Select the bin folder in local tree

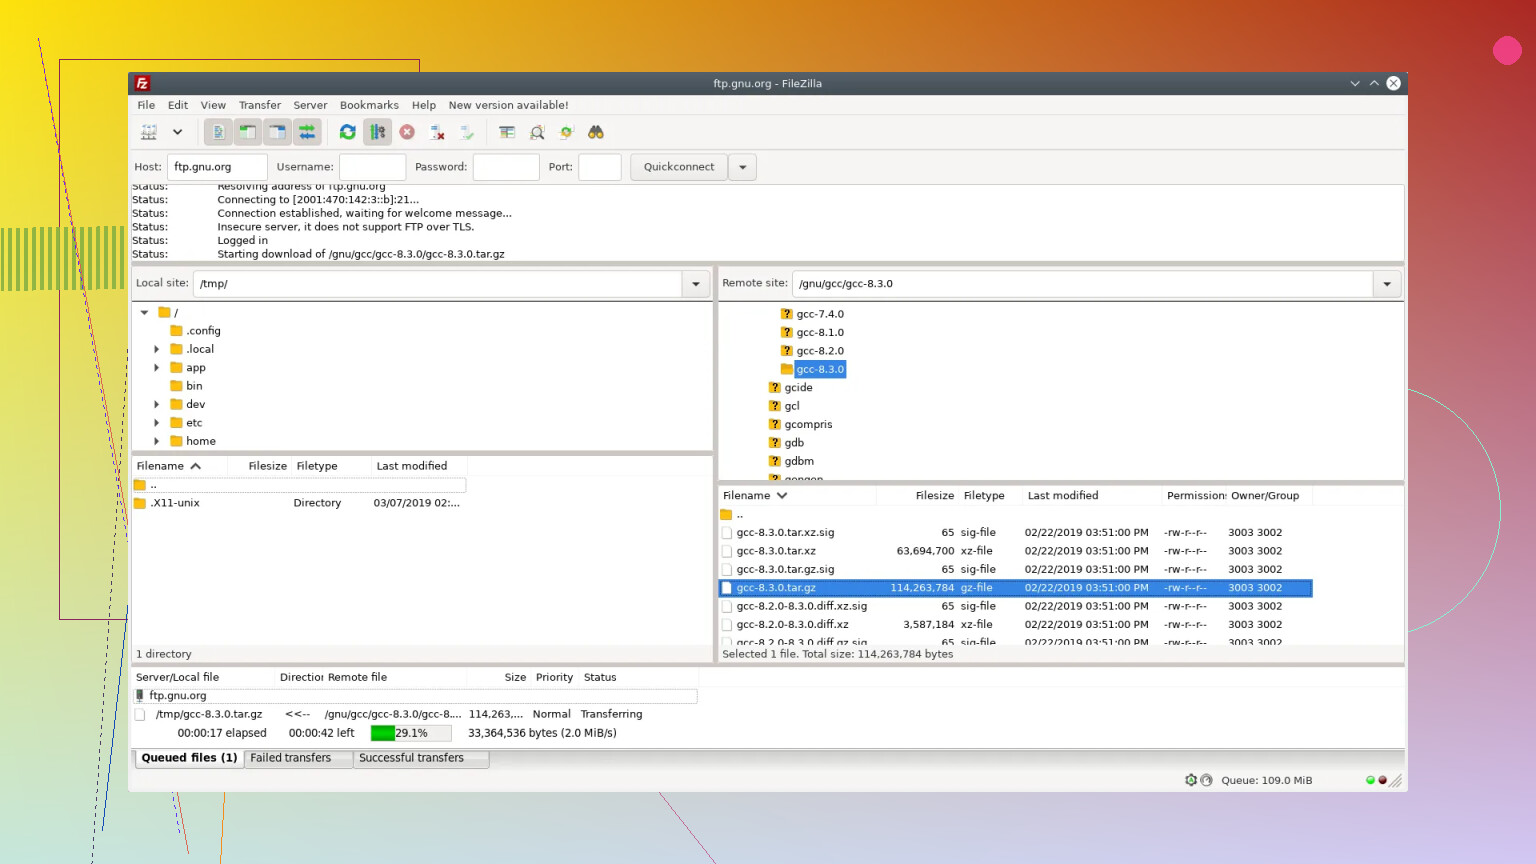[x=194, y=386]
